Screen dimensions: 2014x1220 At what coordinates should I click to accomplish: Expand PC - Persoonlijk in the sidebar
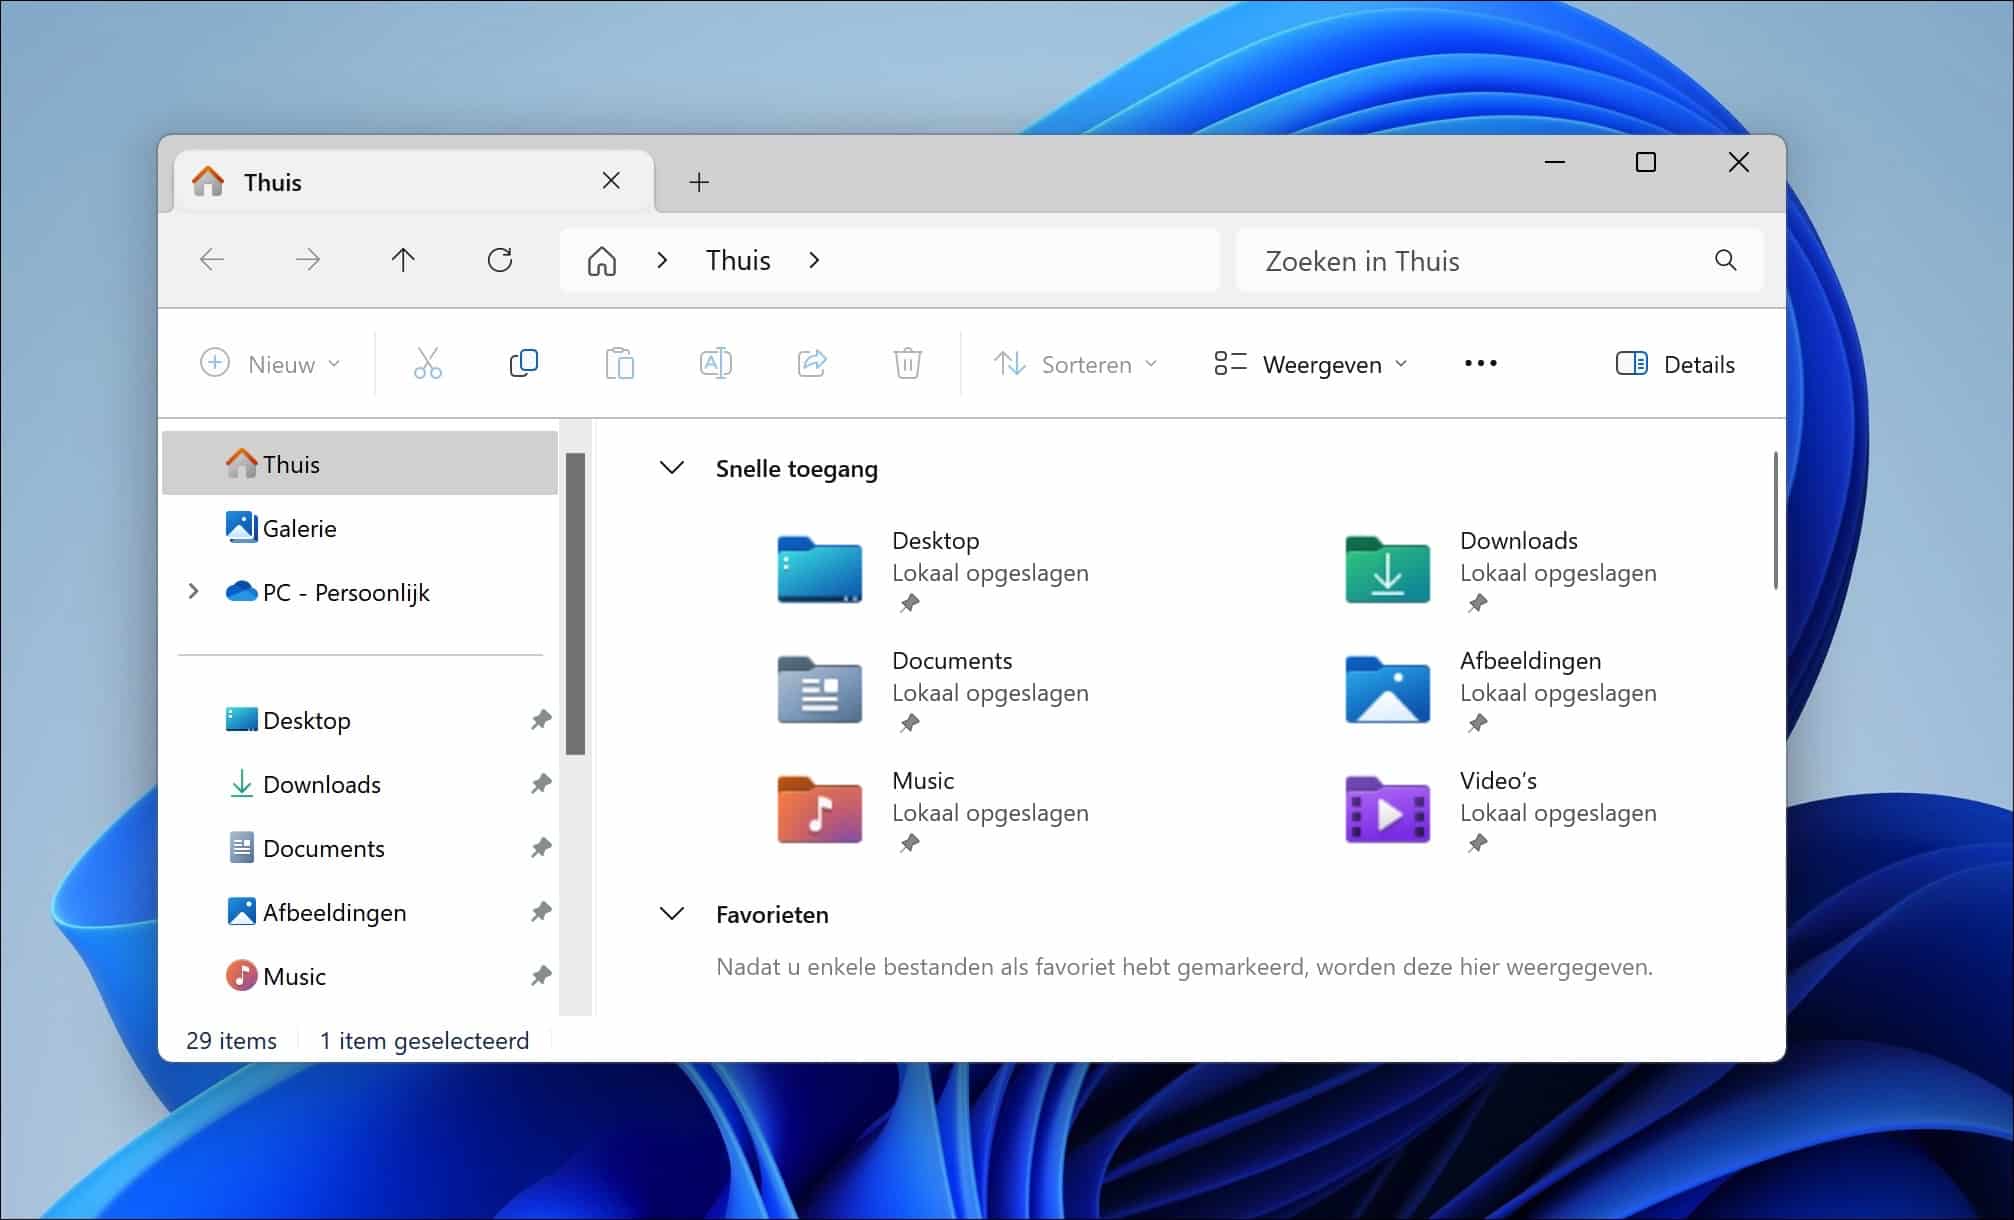193,591
